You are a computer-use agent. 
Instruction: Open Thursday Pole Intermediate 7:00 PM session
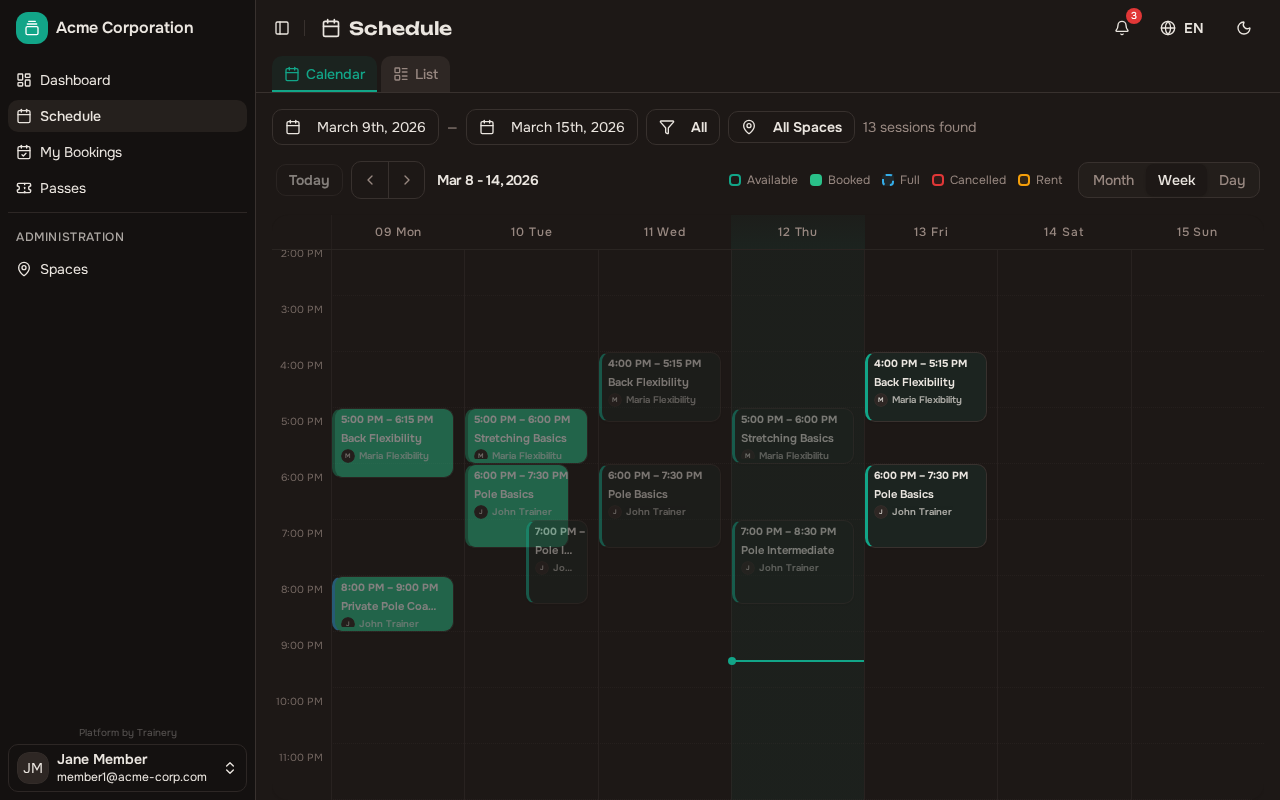click(x=793, y=562)
